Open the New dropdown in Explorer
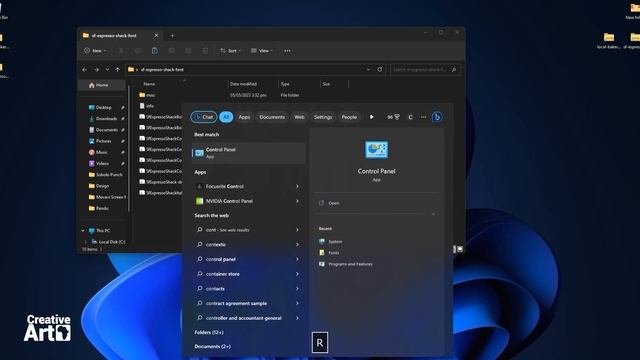Screen dimensions: 640x360 pyautogui.click(x=95, y=51)
